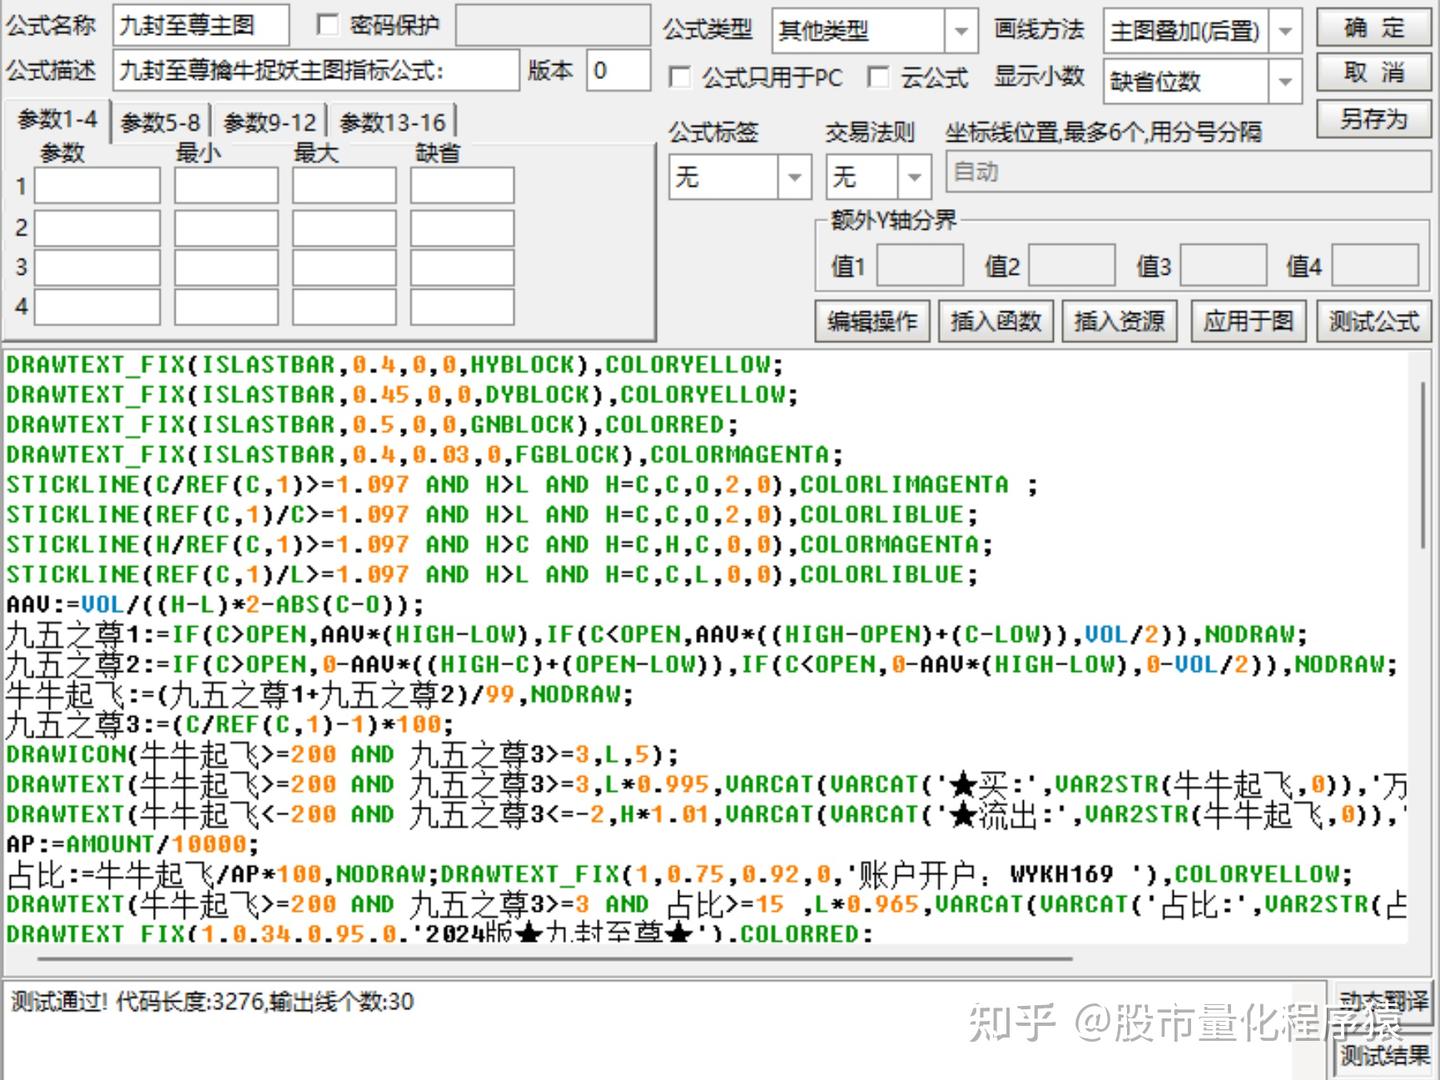
Task: Focus the row 3 参数 name field
Action: pyautogui.click(x=97, y=267)
